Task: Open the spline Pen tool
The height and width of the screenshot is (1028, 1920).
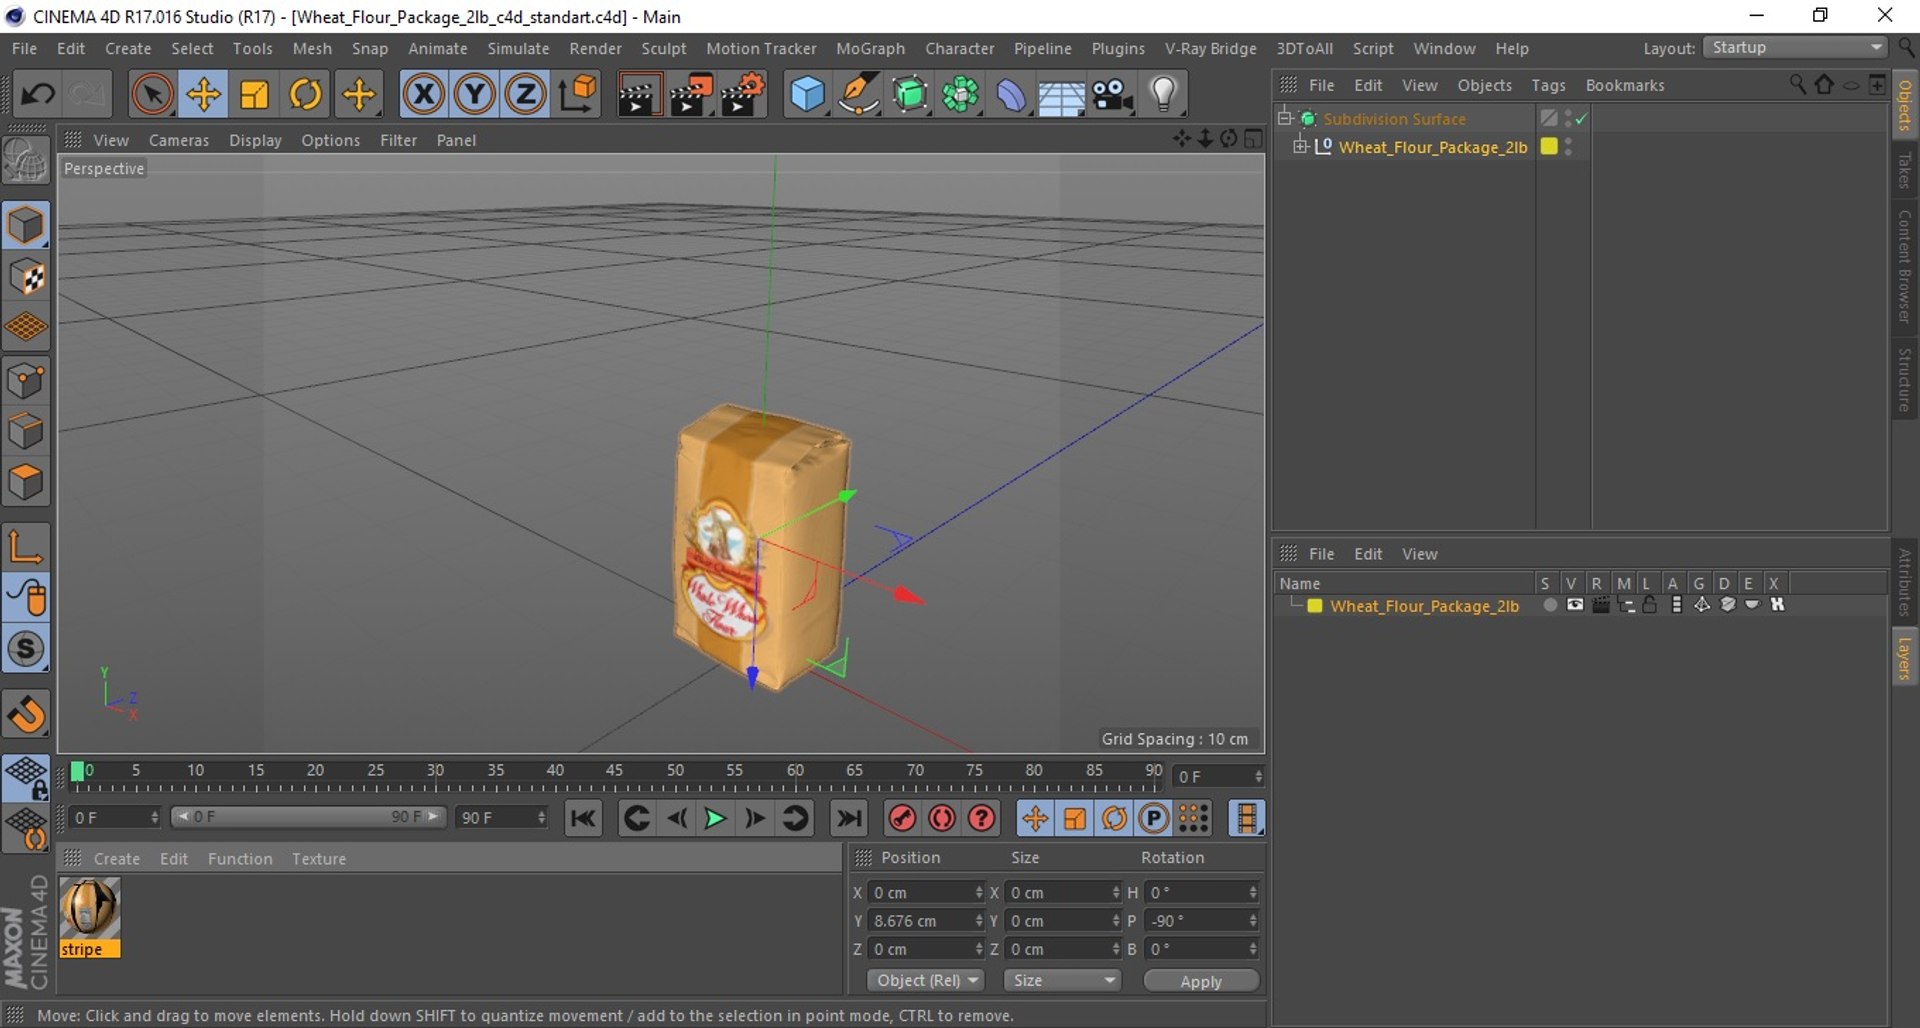Action: [858, 94]
